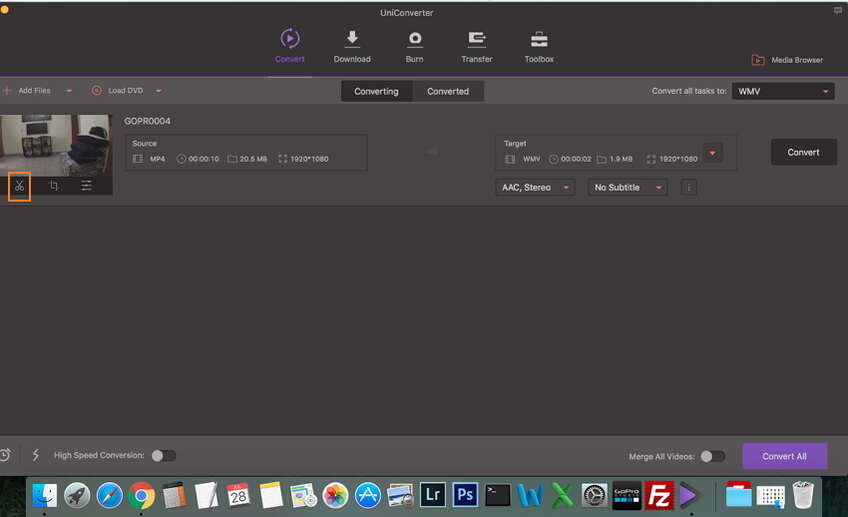
Task: Click the Convert All button
Action: pos(784,456)
